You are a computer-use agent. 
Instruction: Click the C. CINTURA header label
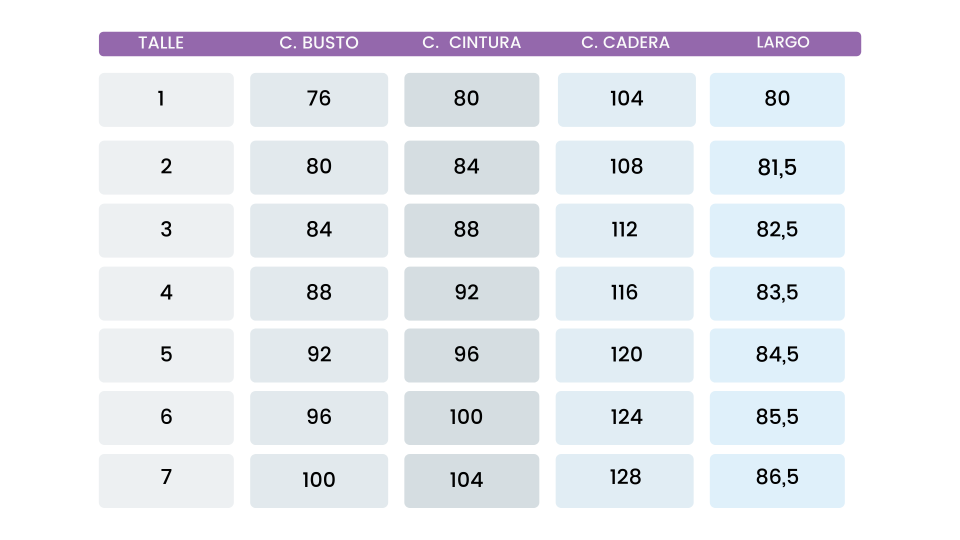pyautogui.click(x=471, y=43)
